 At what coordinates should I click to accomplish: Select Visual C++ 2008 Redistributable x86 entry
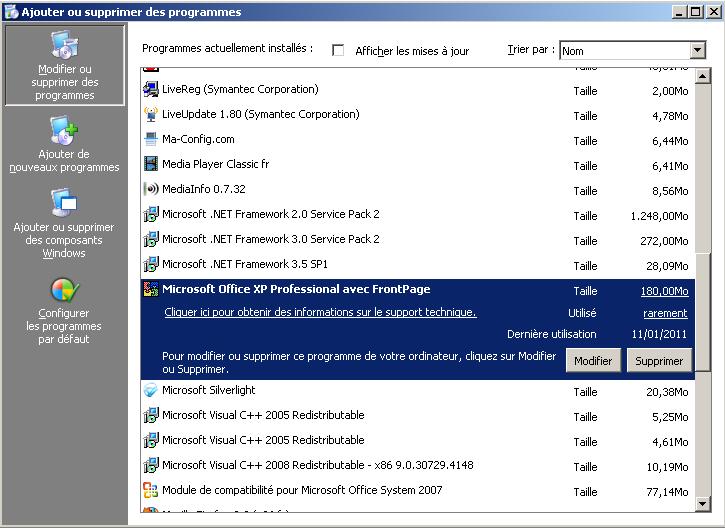click(x=318, y=465)
